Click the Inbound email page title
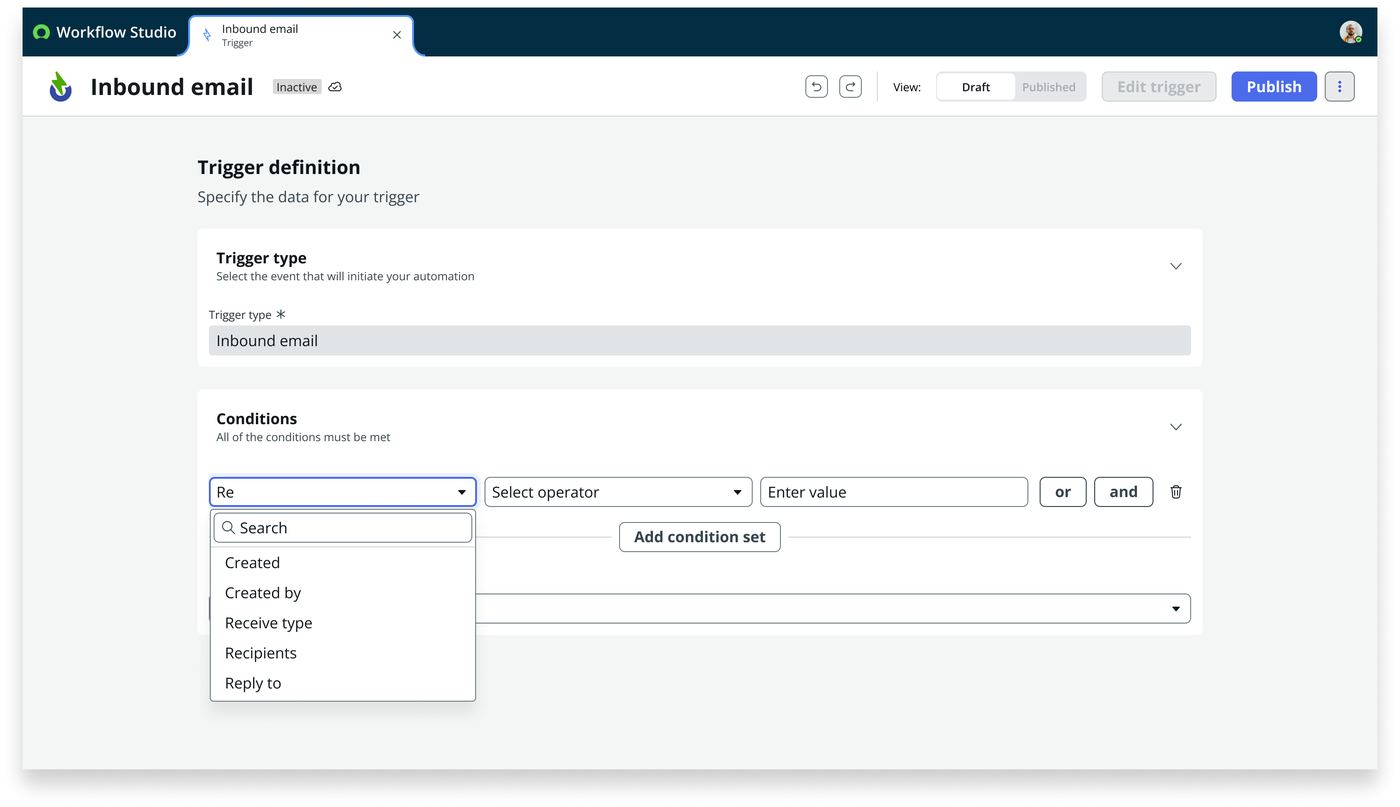1400x807 pixels. [172, 87]
